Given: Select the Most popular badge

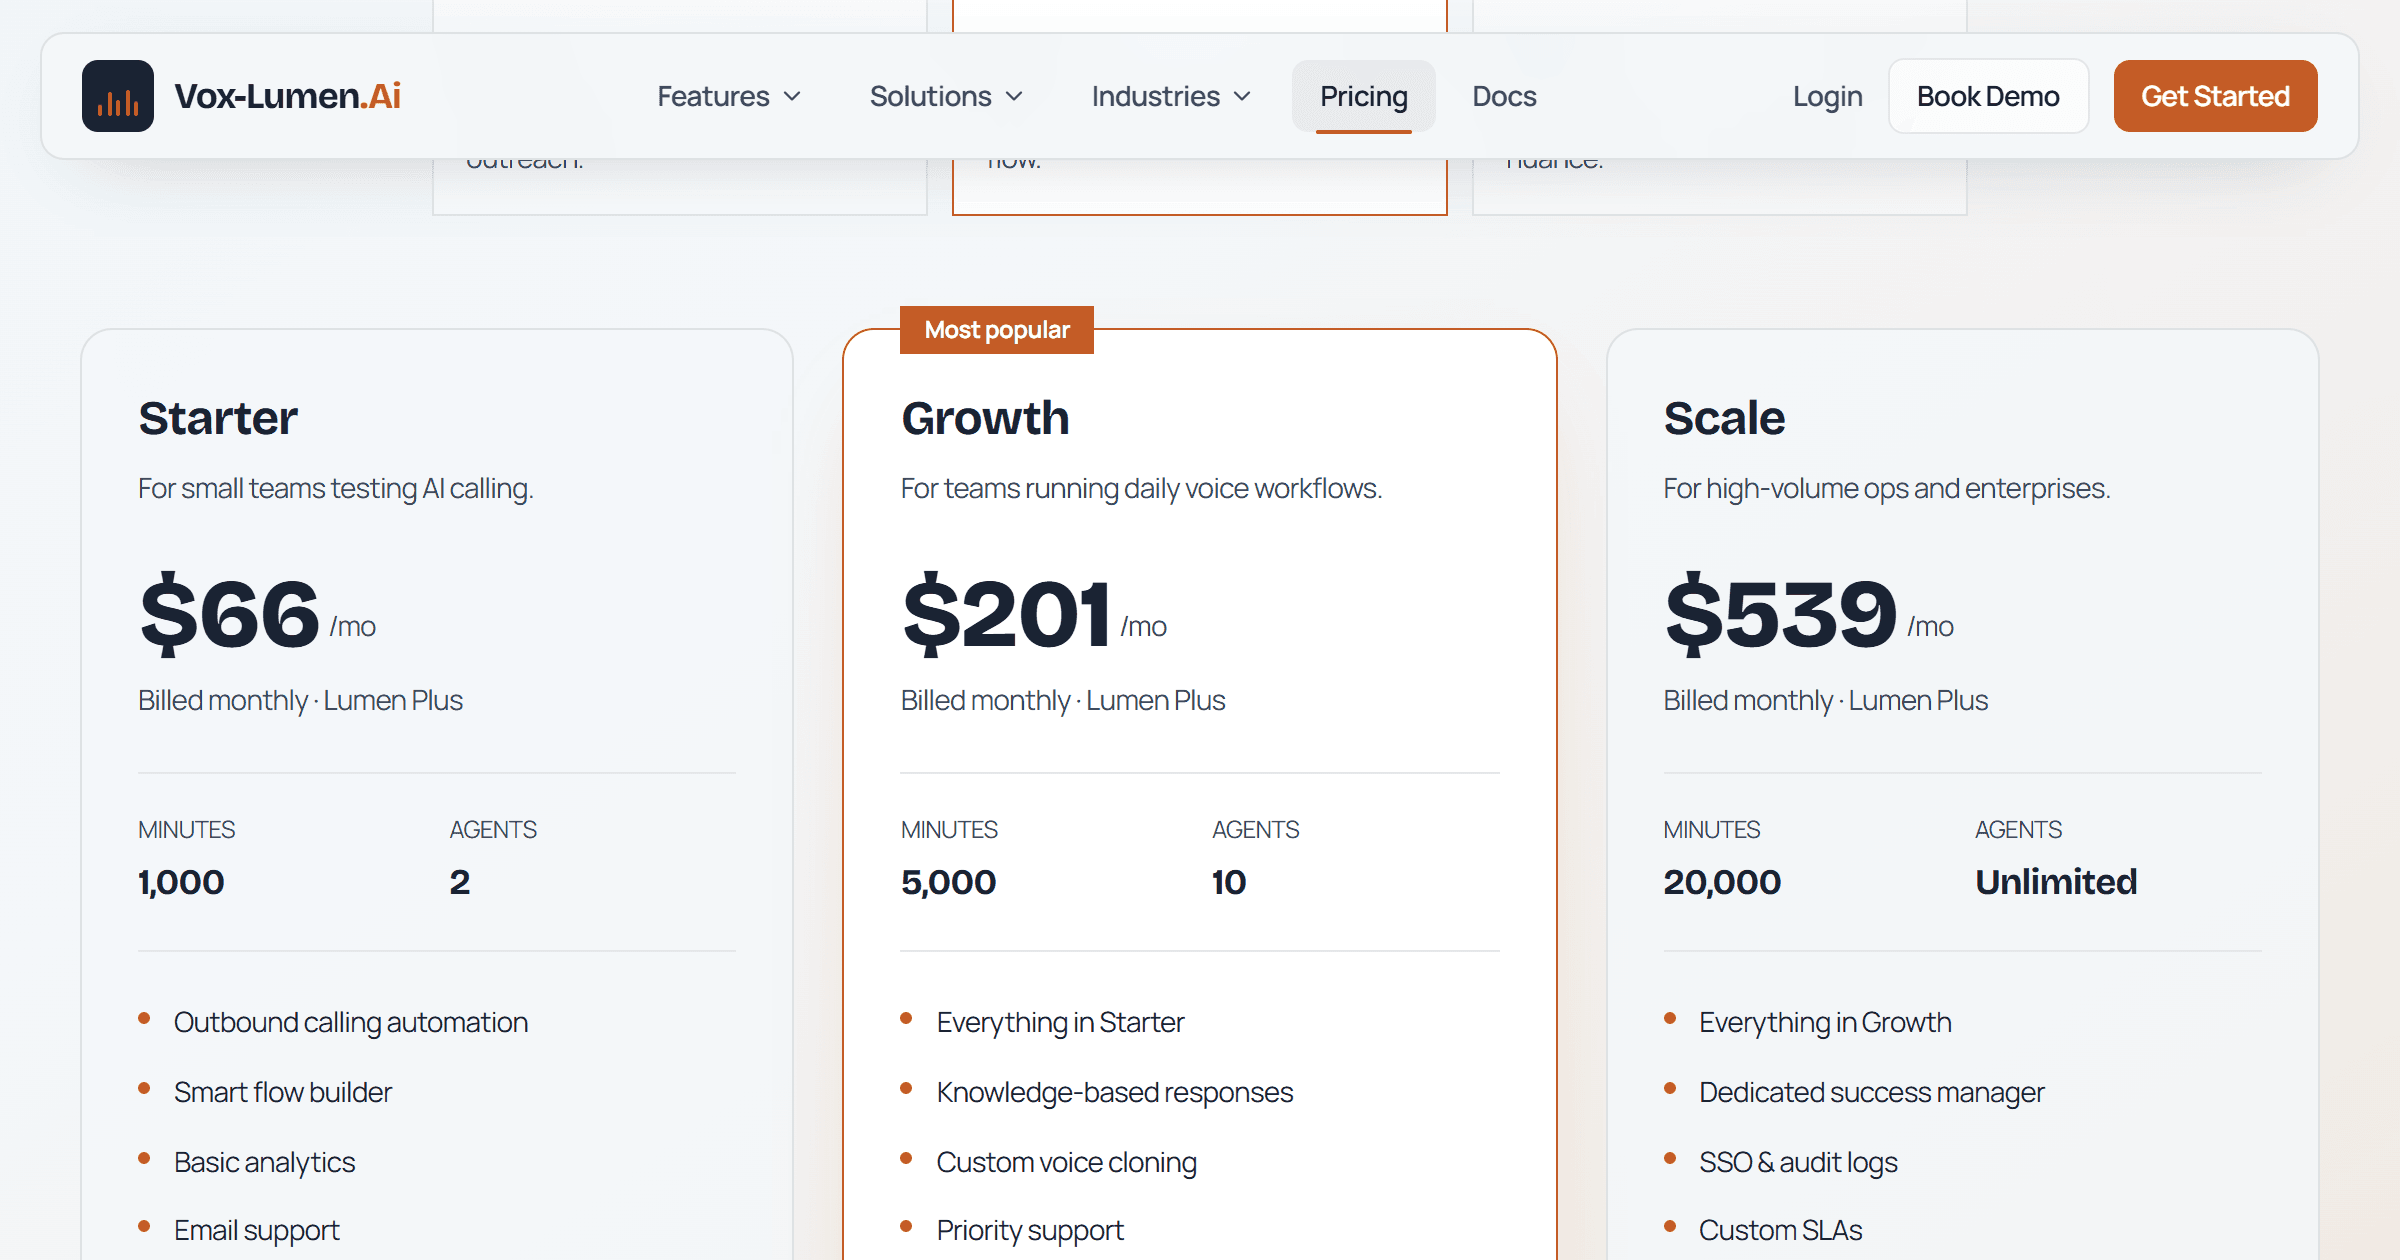Looking at the screenshot, I should [997, 330].
